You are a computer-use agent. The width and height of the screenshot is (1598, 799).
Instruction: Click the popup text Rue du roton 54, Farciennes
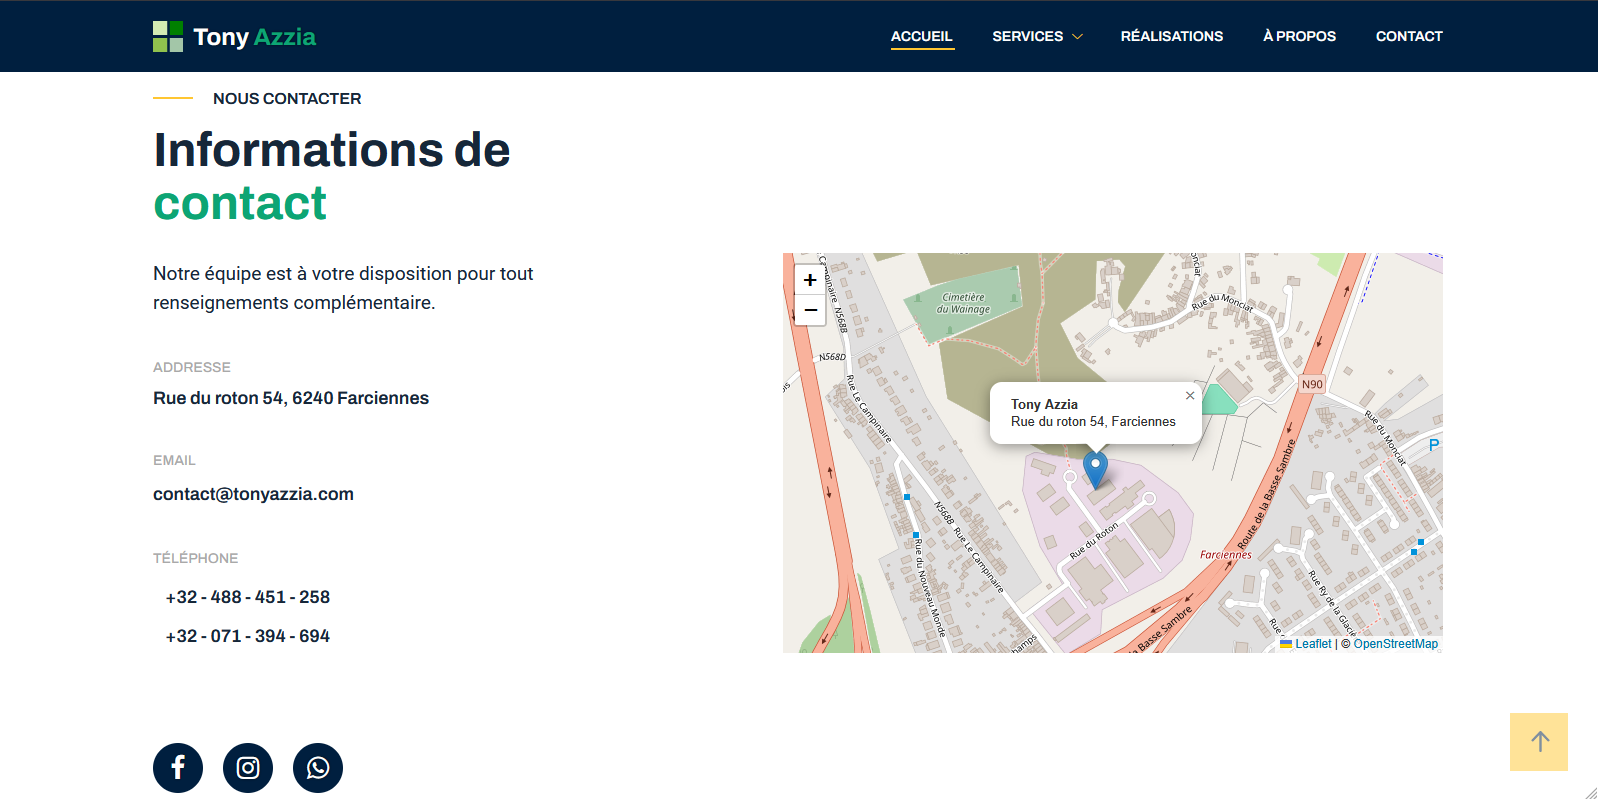1093,422
